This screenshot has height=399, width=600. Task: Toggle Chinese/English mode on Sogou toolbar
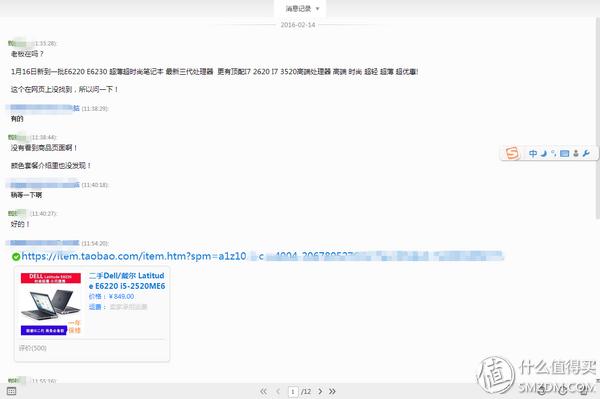click(533, 153)
